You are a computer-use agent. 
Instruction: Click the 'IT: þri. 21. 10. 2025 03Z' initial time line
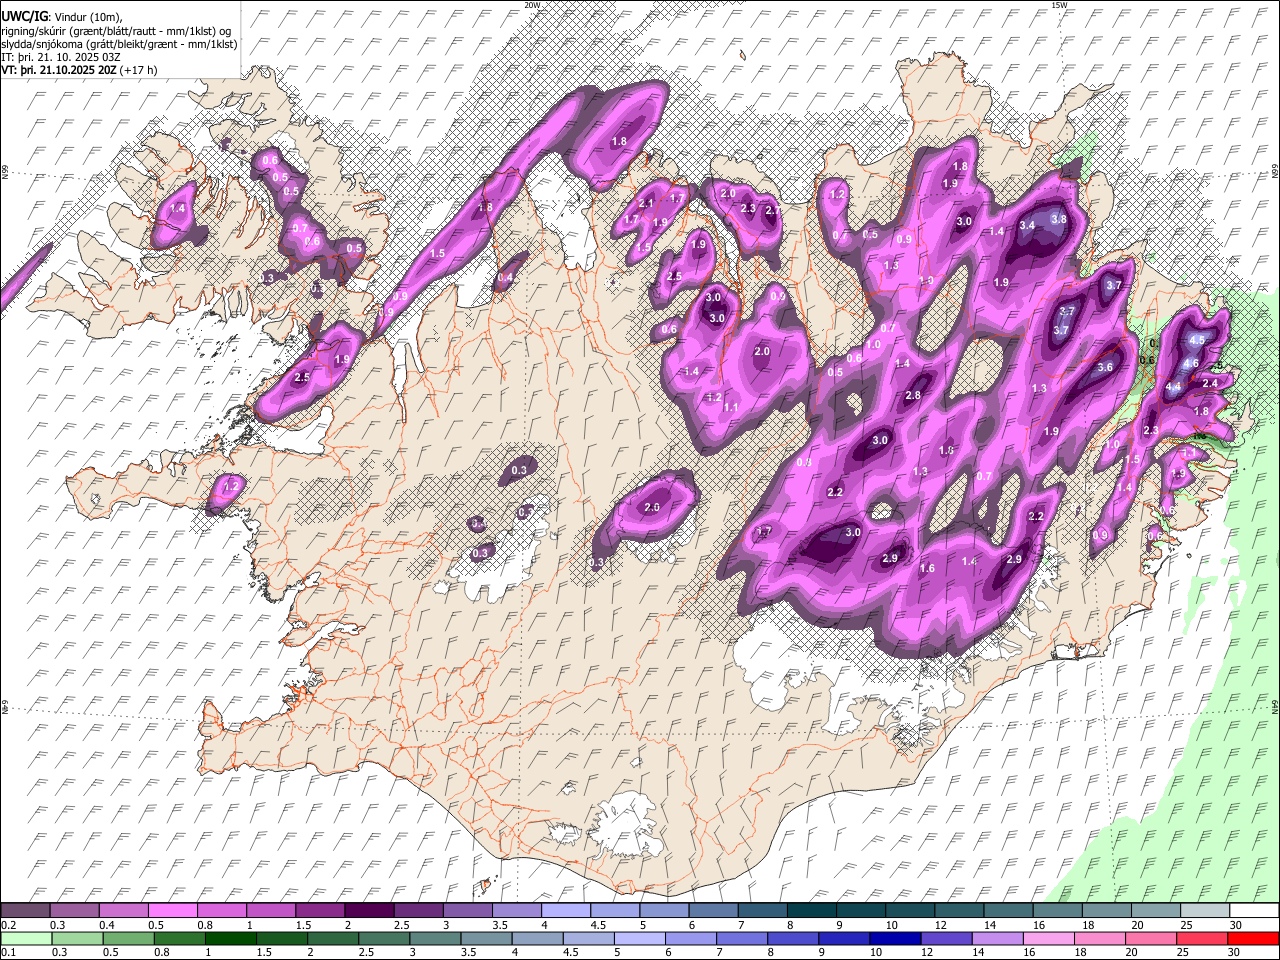(x=61, y=58)
